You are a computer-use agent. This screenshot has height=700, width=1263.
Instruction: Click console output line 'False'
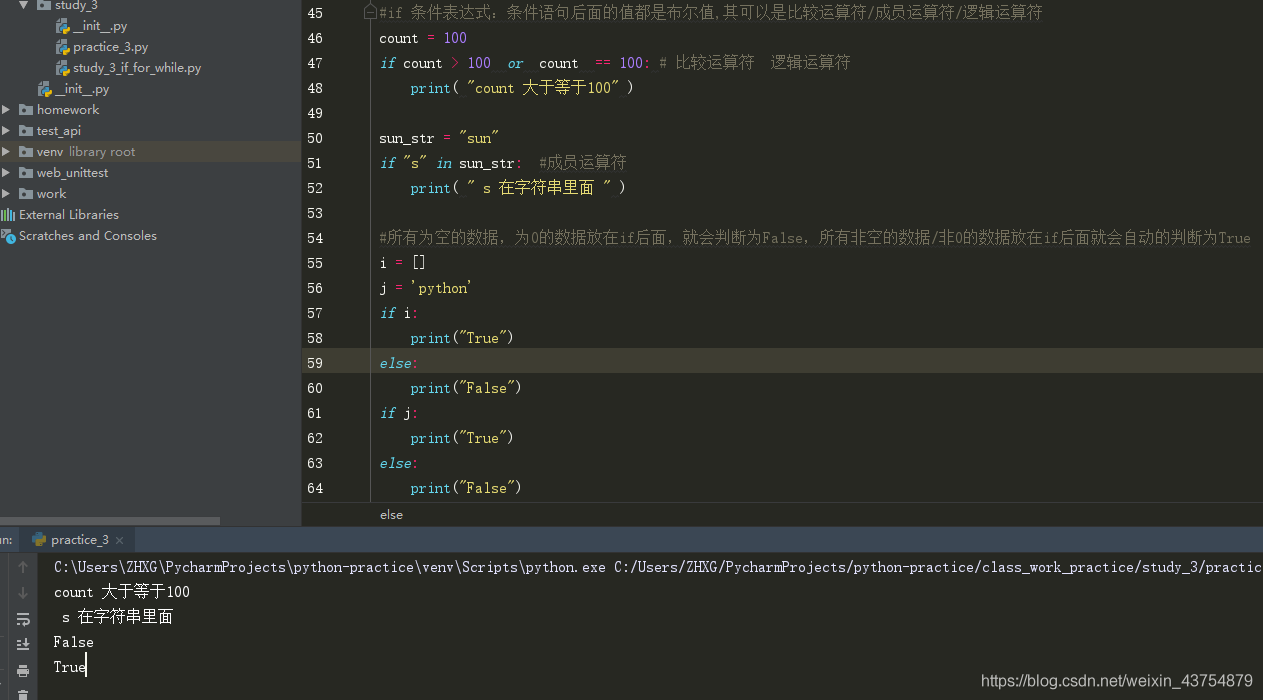click(x=74, y=642)
